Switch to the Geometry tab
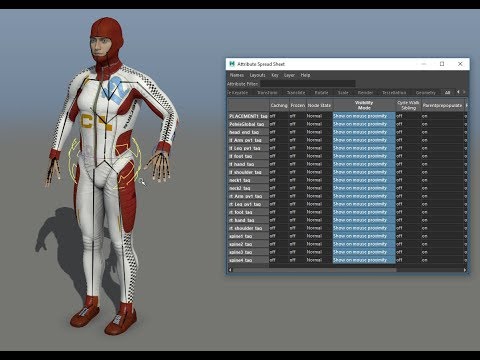Viewport: 480px width, 360px height. point(426,93)
